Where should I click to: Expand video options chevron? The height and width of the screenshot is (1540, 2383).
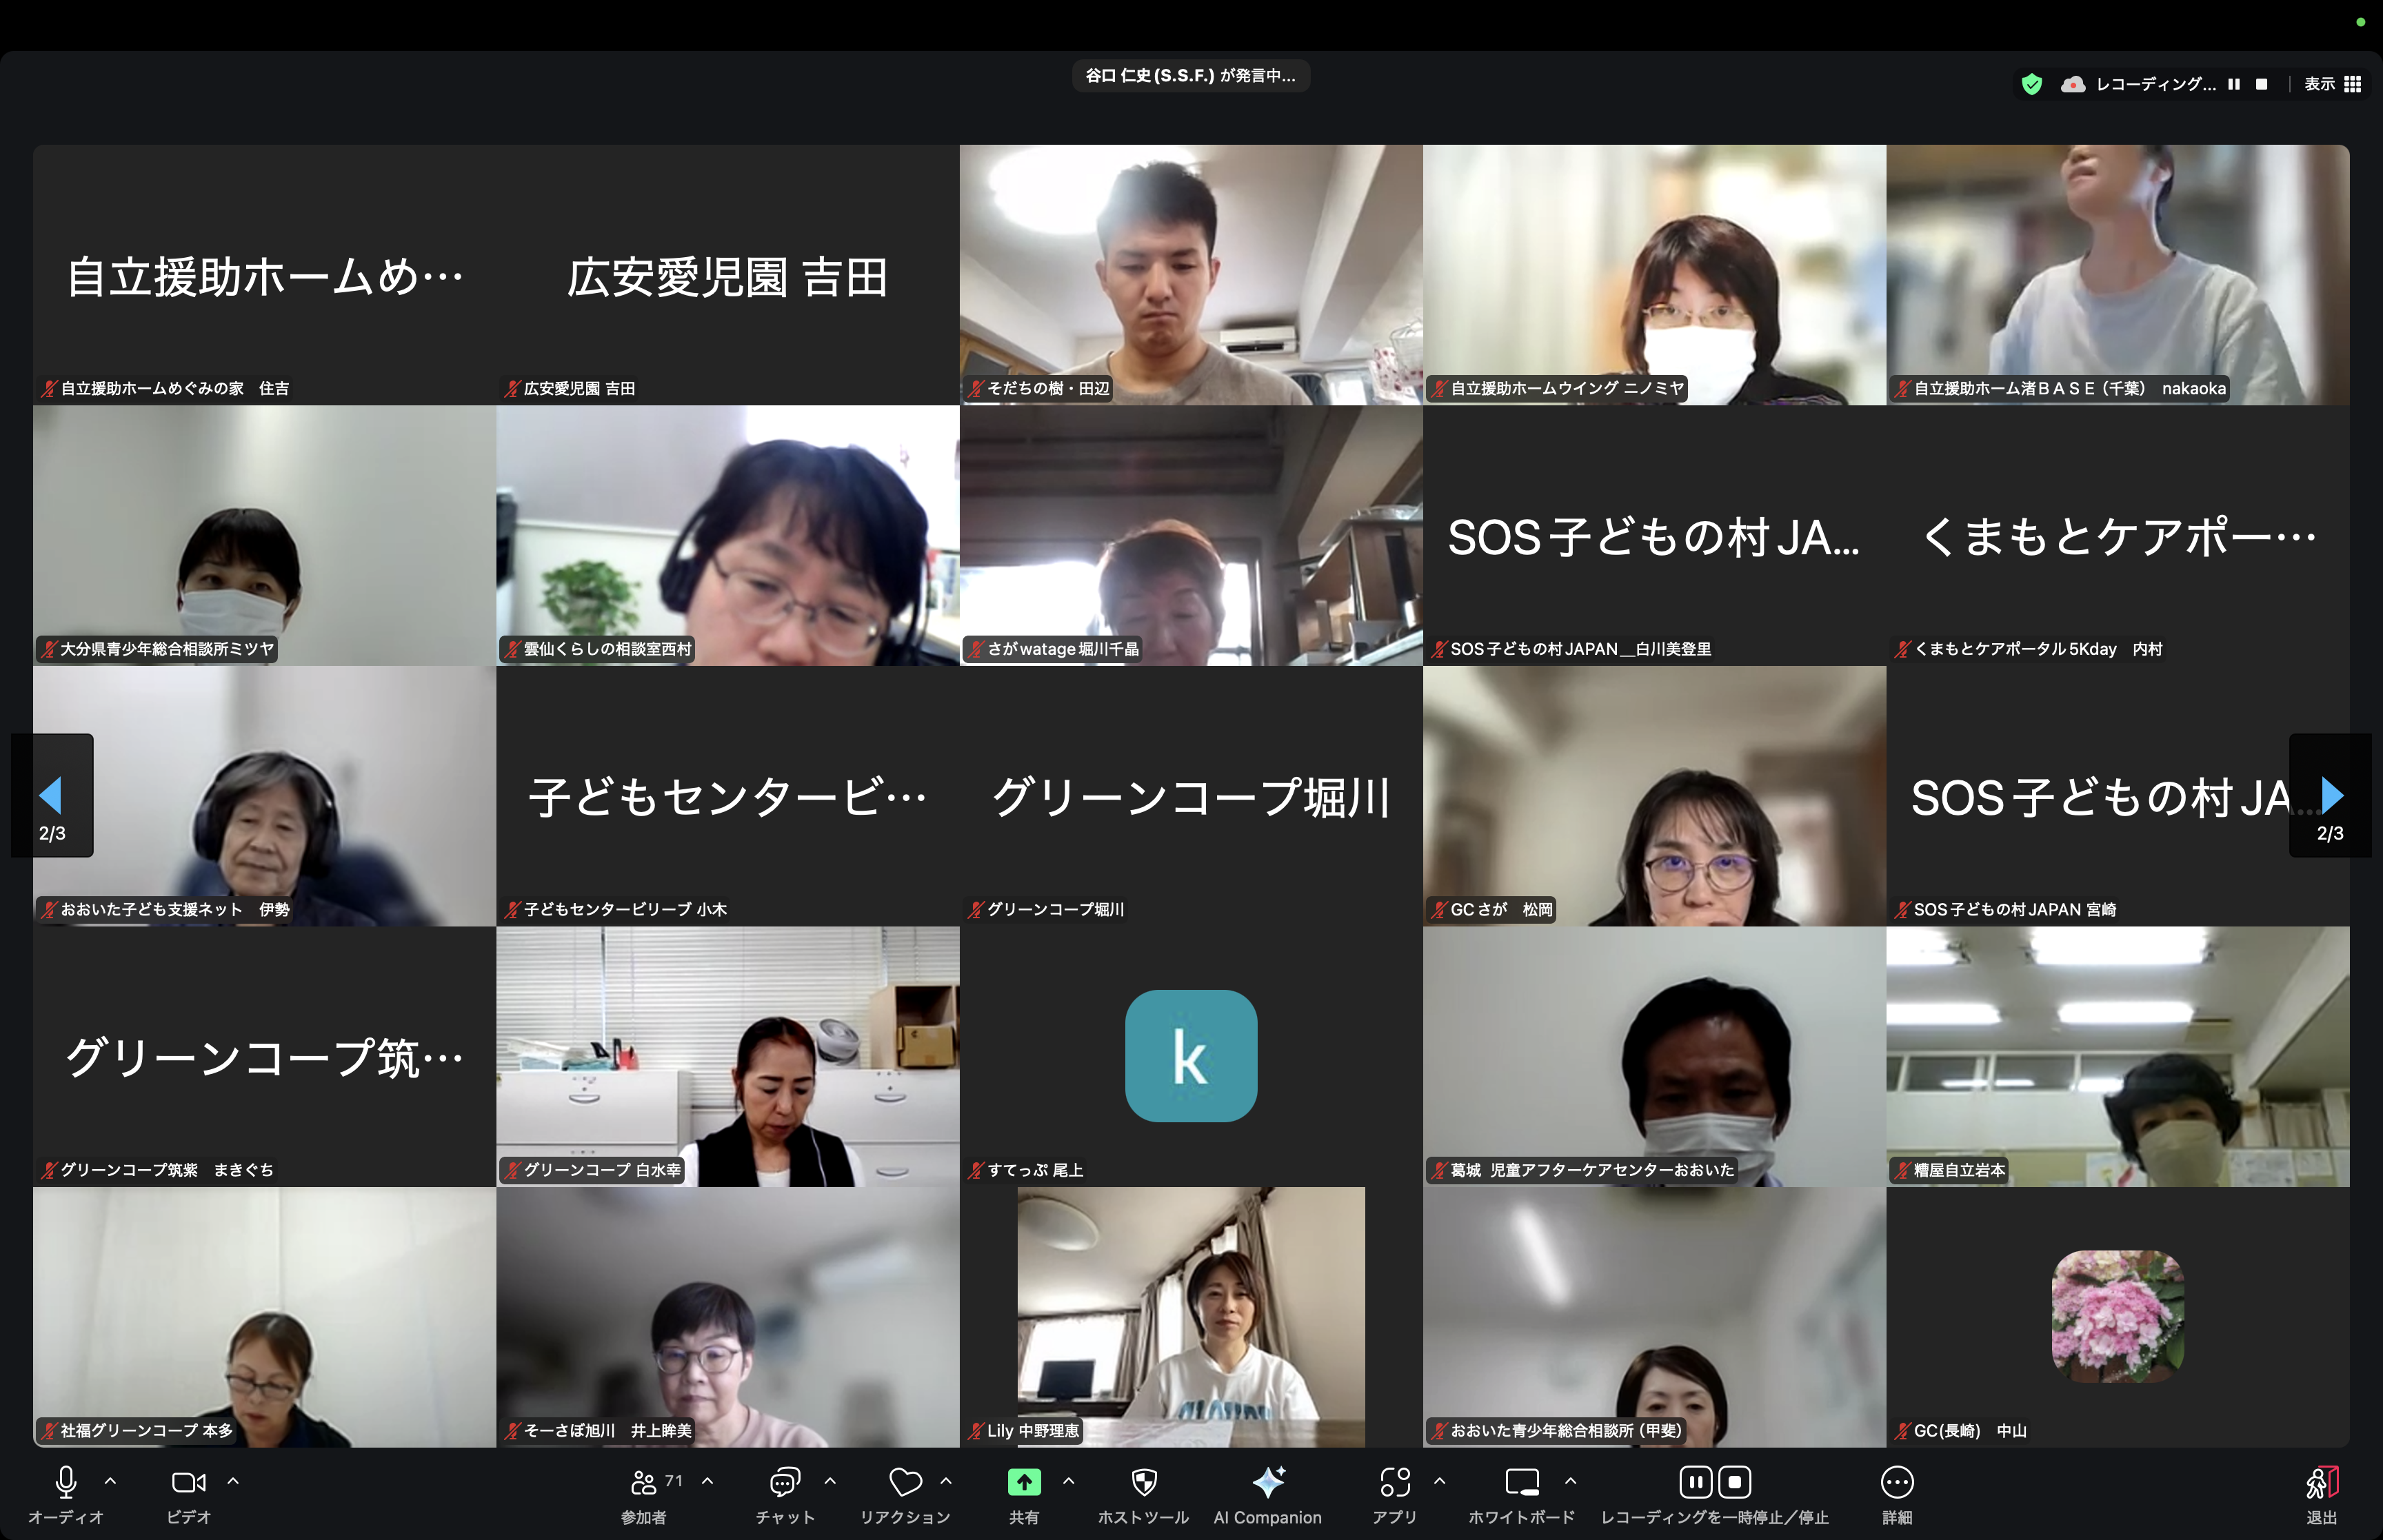click(x=233, y=1481)
